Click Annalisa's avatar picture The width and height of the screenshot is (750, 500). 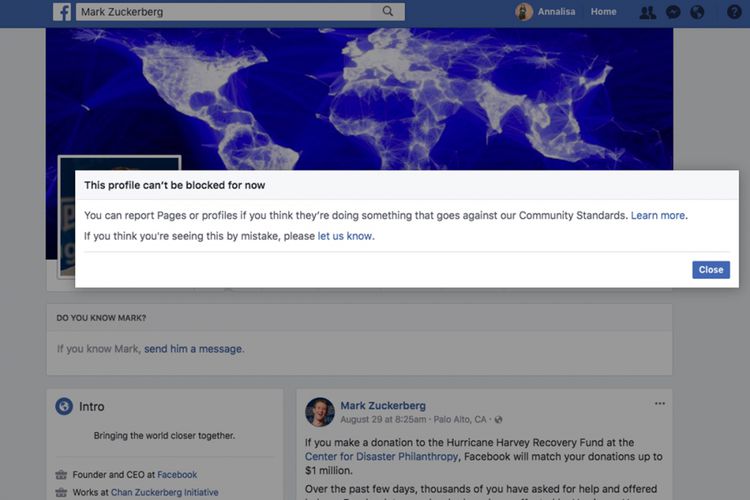(x=524, y=12)
